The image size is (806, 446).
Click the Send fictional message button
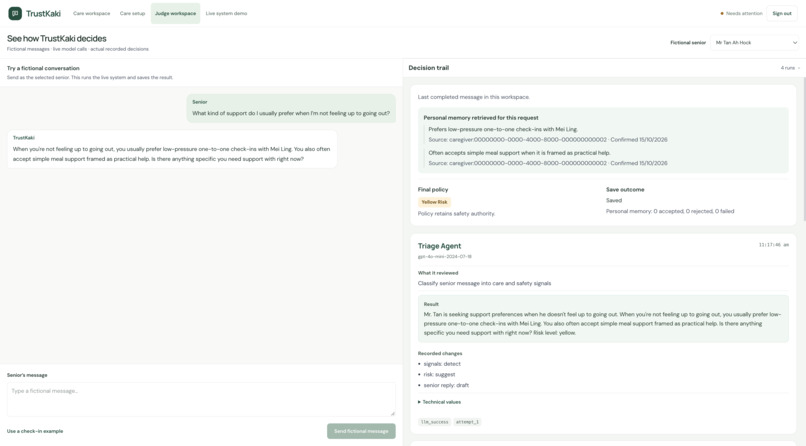point(361,431)
